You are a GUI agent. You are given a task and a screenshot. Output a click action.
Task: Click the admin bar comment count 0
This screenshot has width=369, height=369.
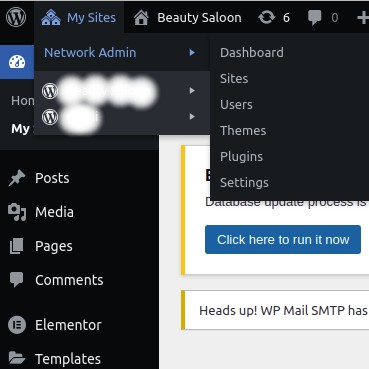[335, 18]
